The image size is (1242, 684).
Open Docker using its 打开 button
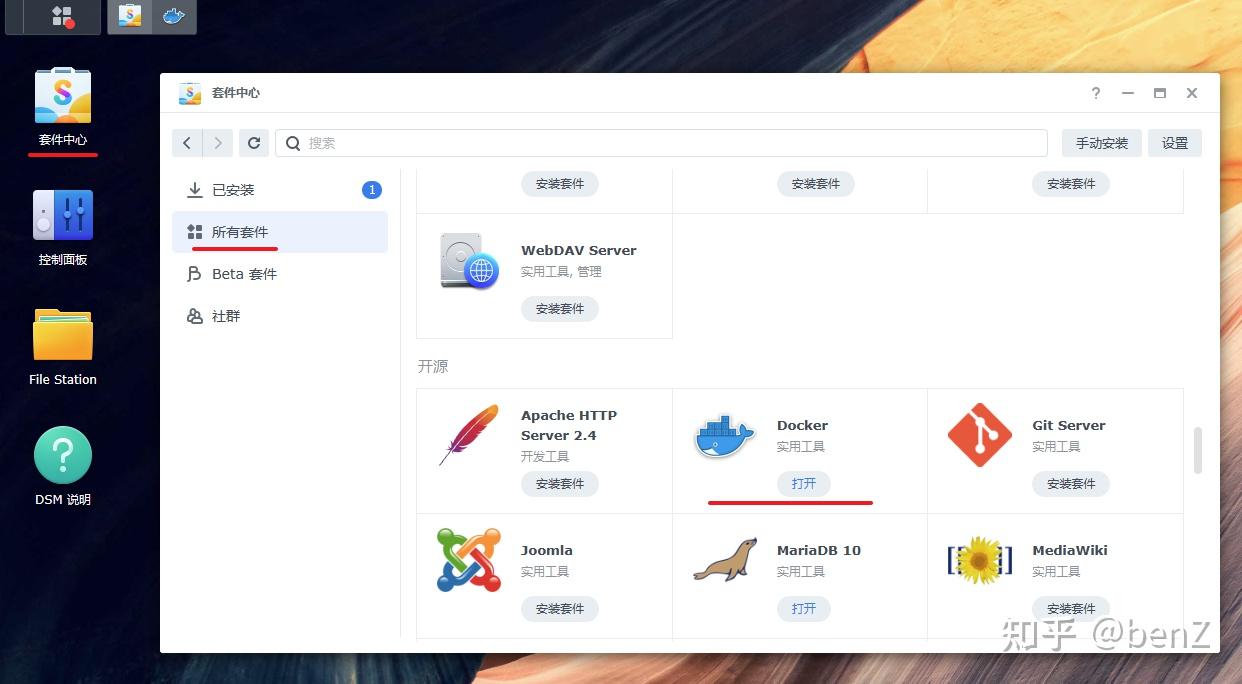[803, 483]
